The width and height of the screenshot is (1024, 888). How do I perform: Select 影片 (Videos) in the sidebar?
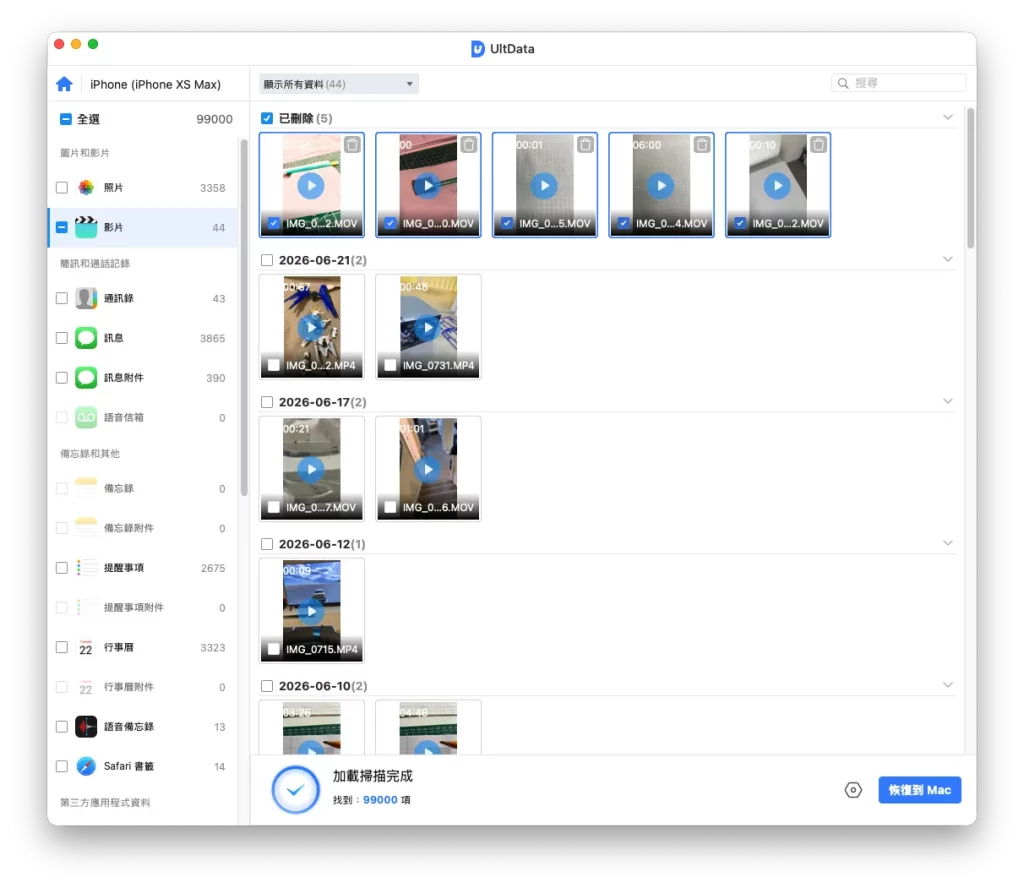[142, 227]
